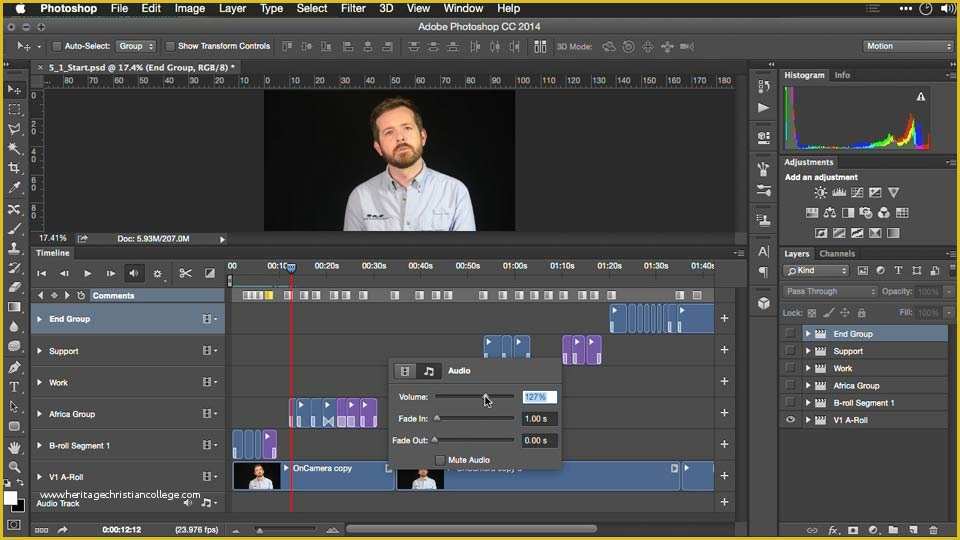Open the Filter menu

tap(353, 8)
